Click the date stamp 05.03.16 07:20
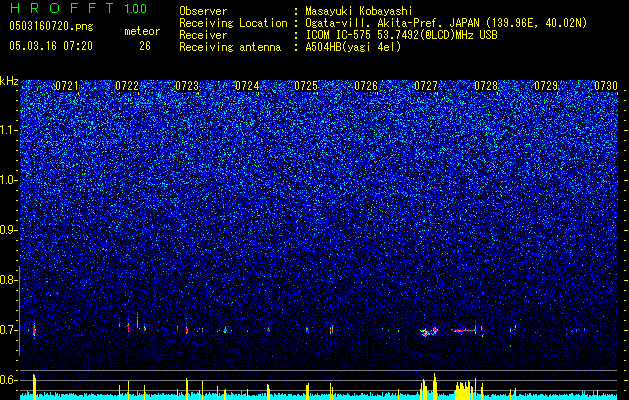 [x=51, y=46]
